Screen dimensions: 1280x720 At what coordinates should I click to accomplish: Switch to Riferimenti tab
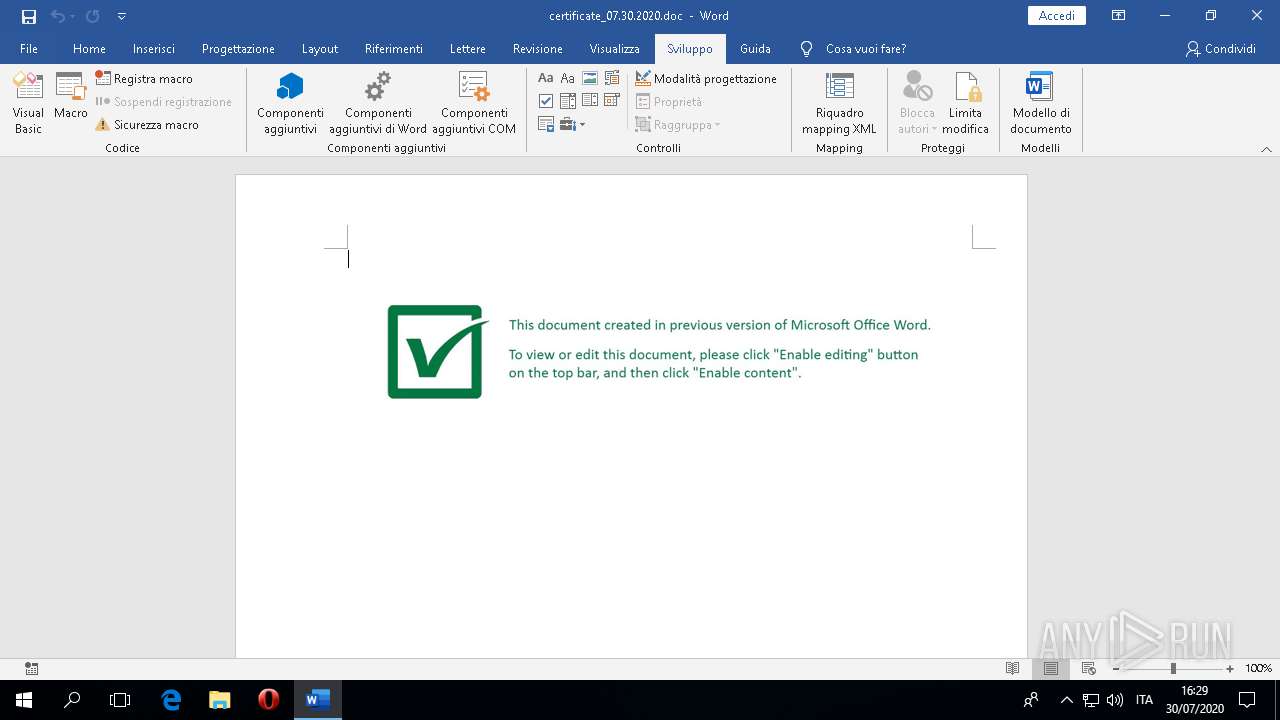394,49
